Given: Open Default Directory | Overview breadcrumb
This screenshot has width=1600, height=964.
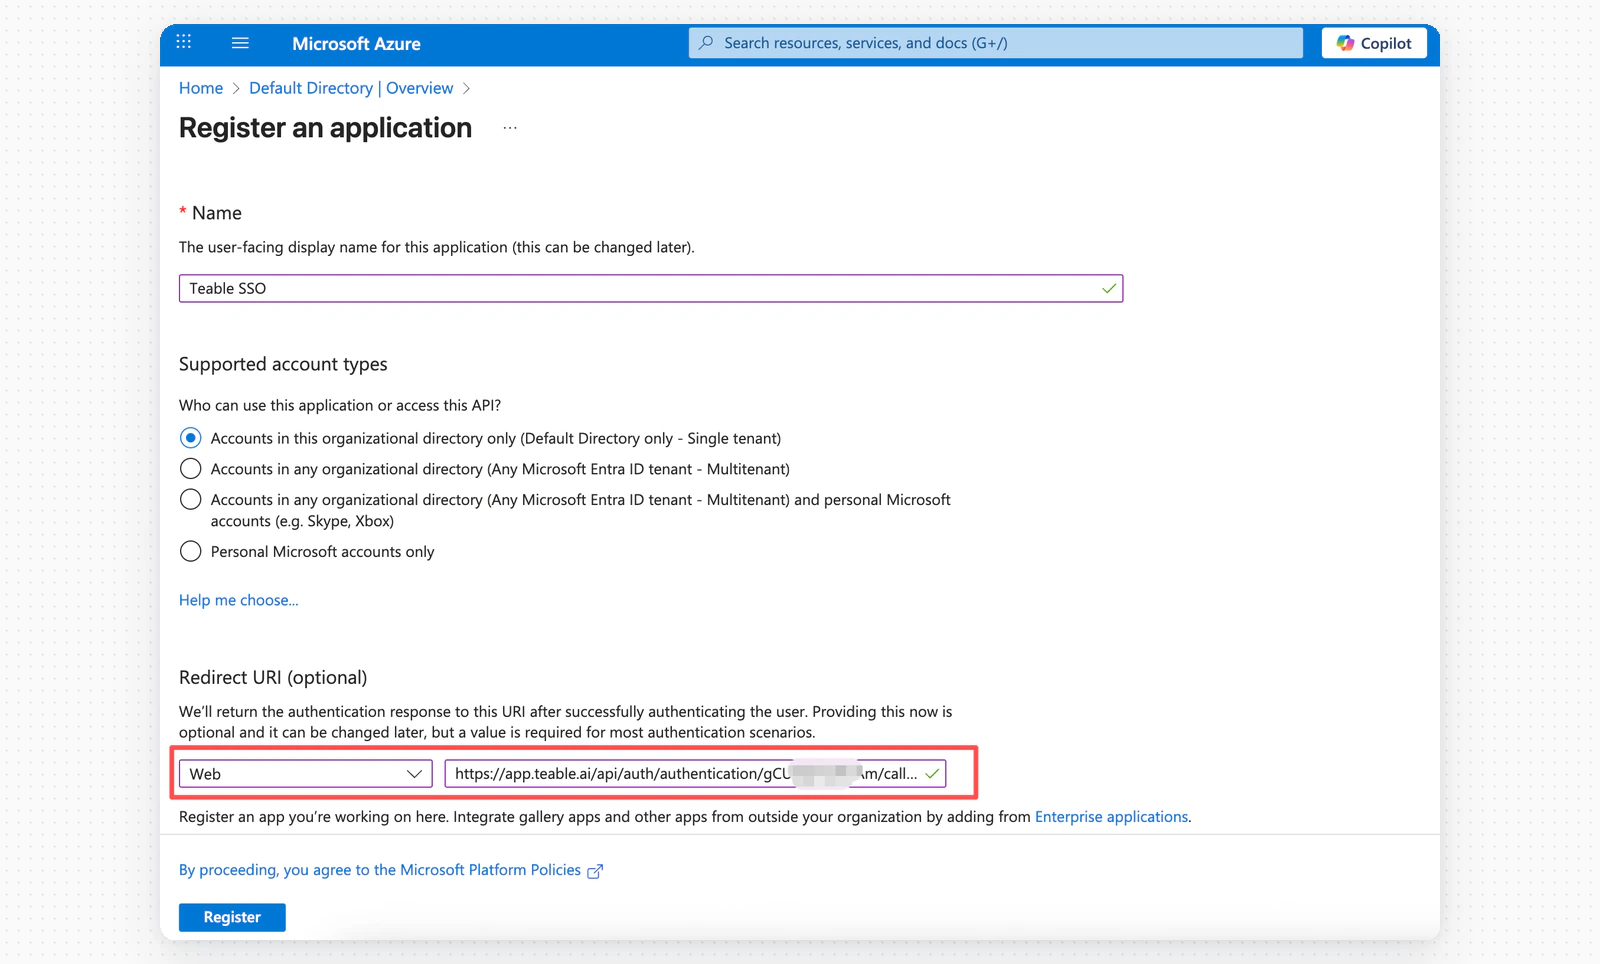Looking at the screenshot, I should [x=351, y=88].
